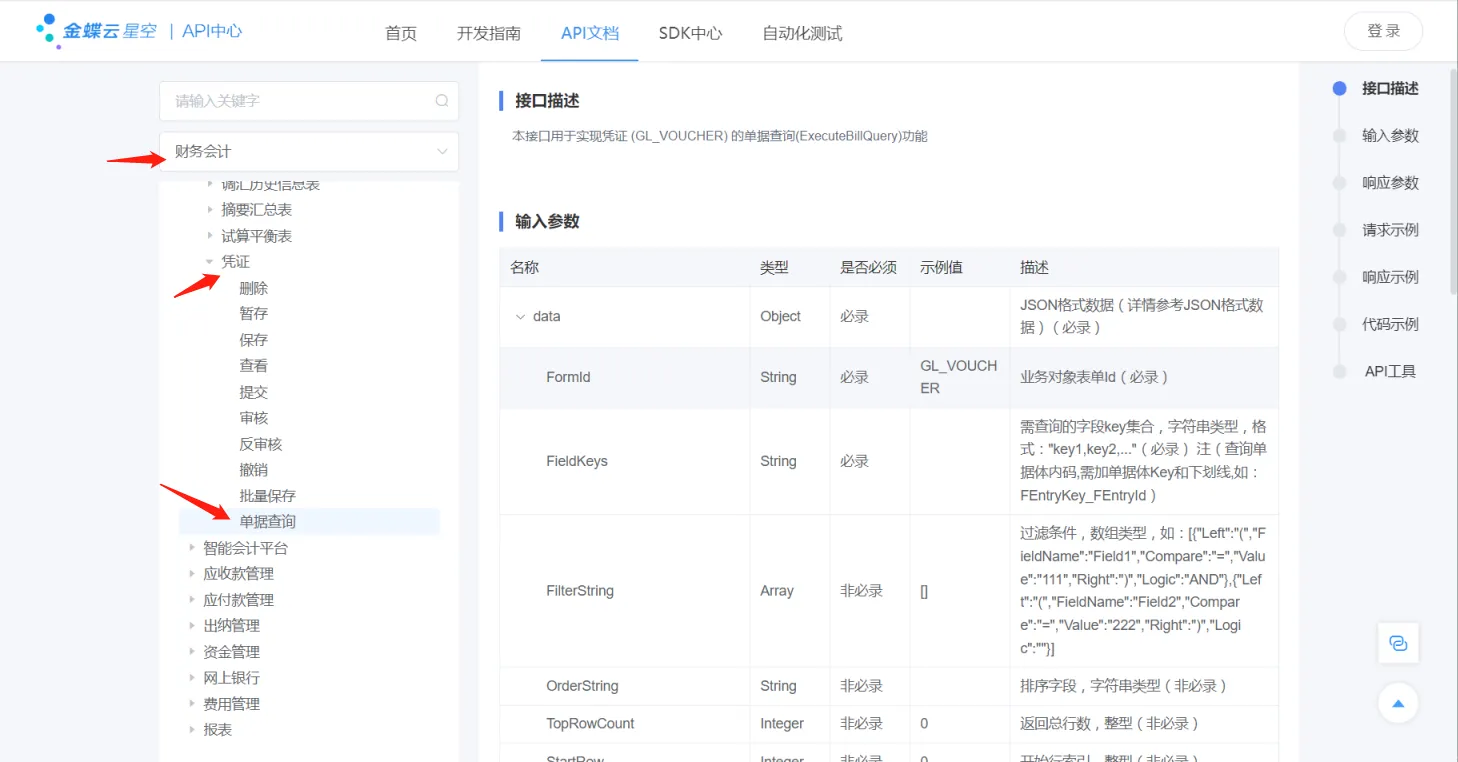Open the 提交 API item

(x=254, y=392)
